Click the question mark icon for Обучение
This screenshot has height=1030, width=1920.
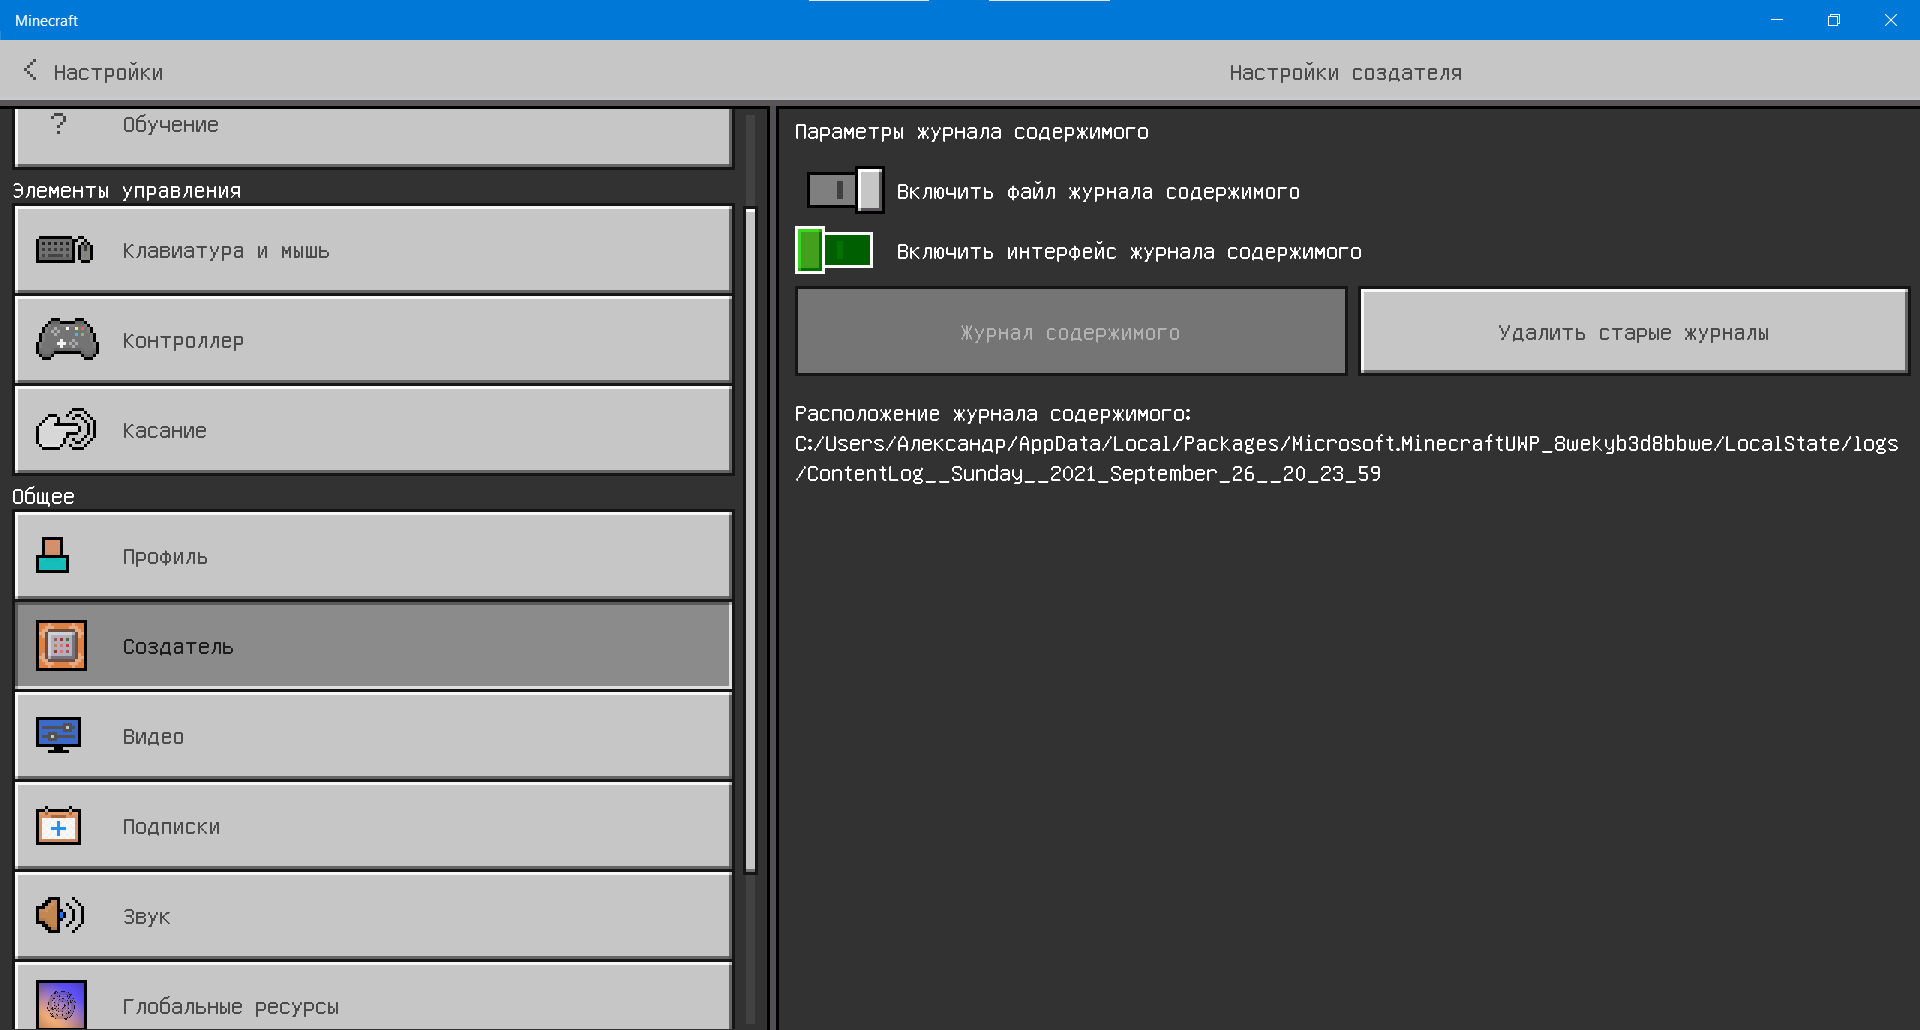[59, 124]
